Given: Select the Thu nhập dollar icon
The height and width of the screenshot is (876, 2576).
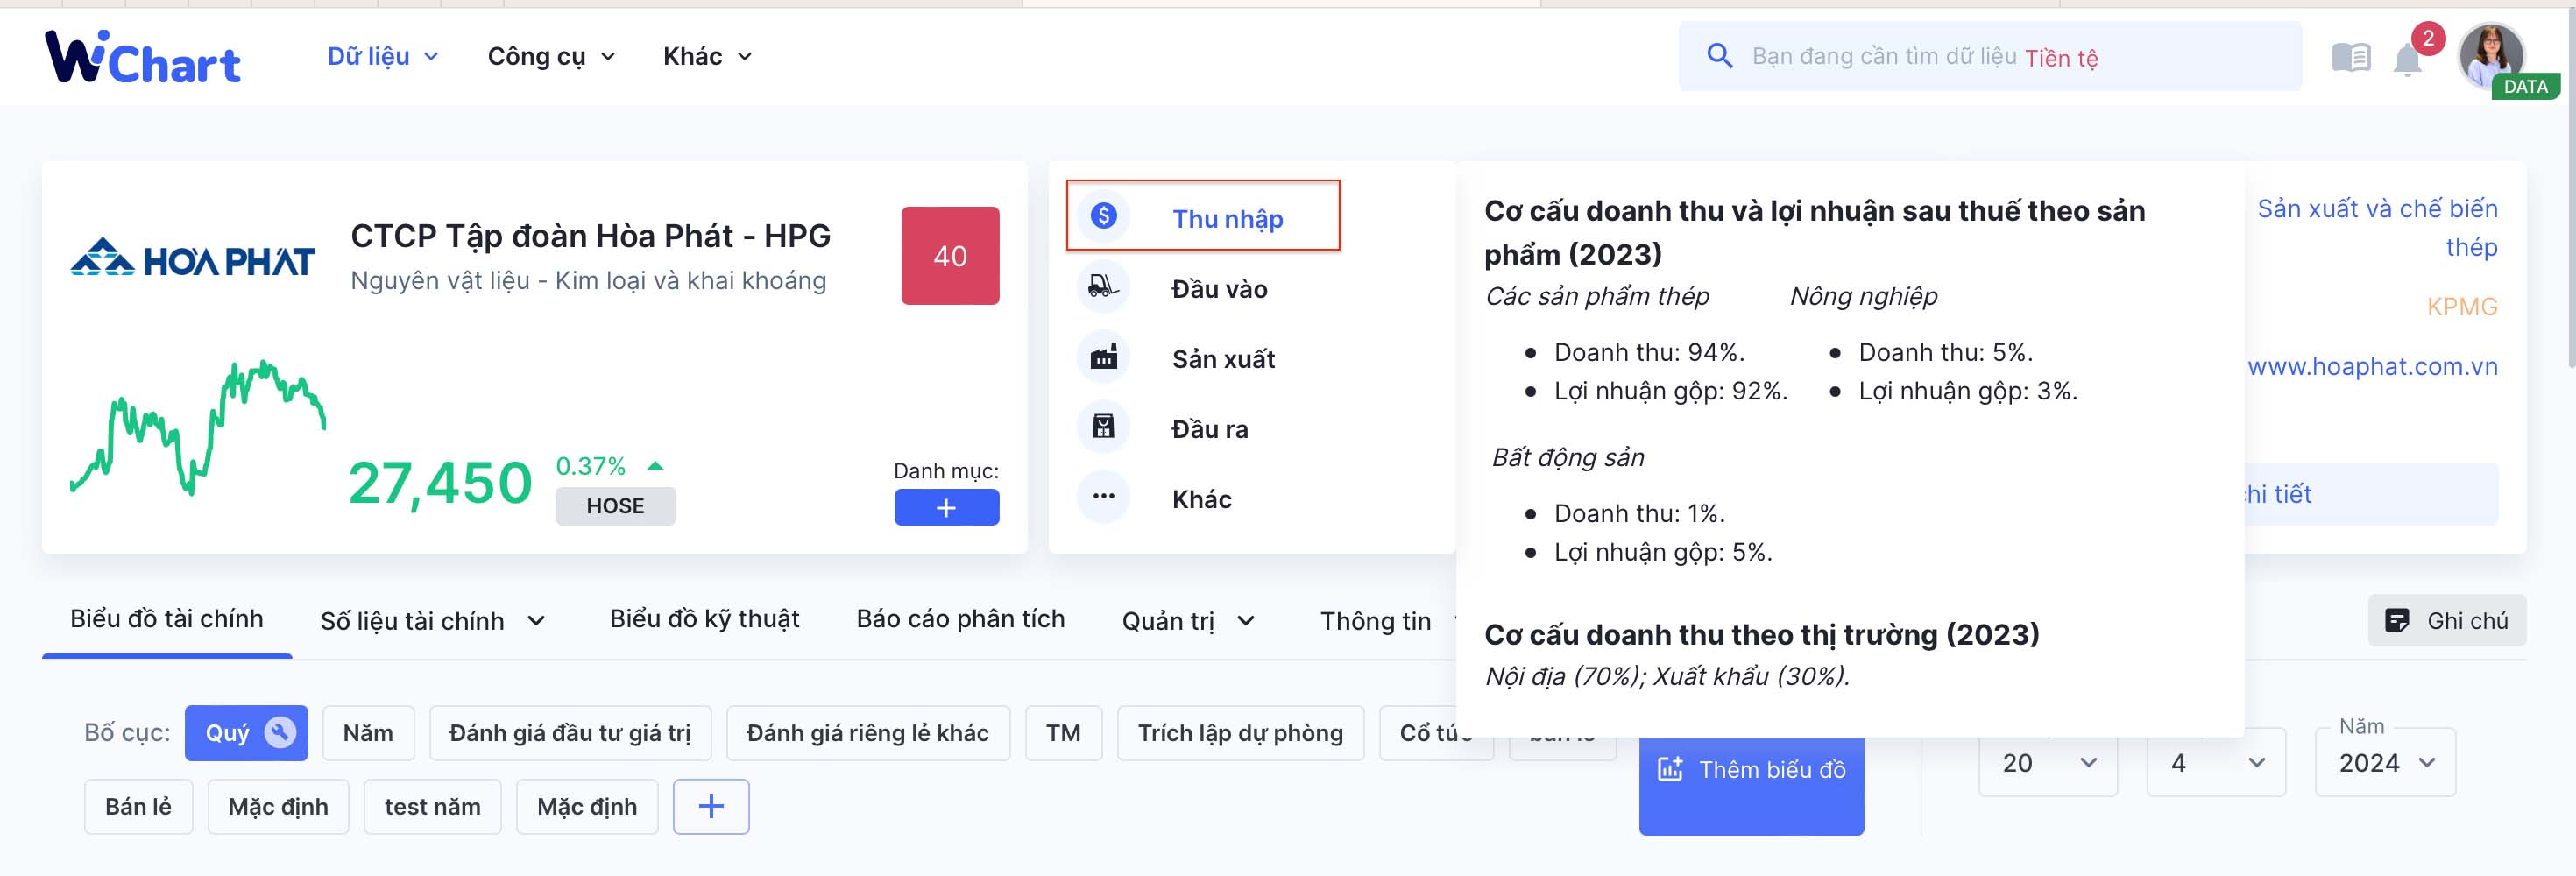Looking at the screenshot, I should pyautogui.click(x=1103, y=215).
